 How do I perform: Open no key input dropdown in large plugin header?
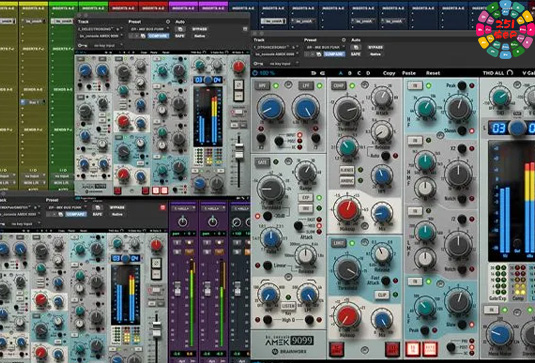[282, 64]
